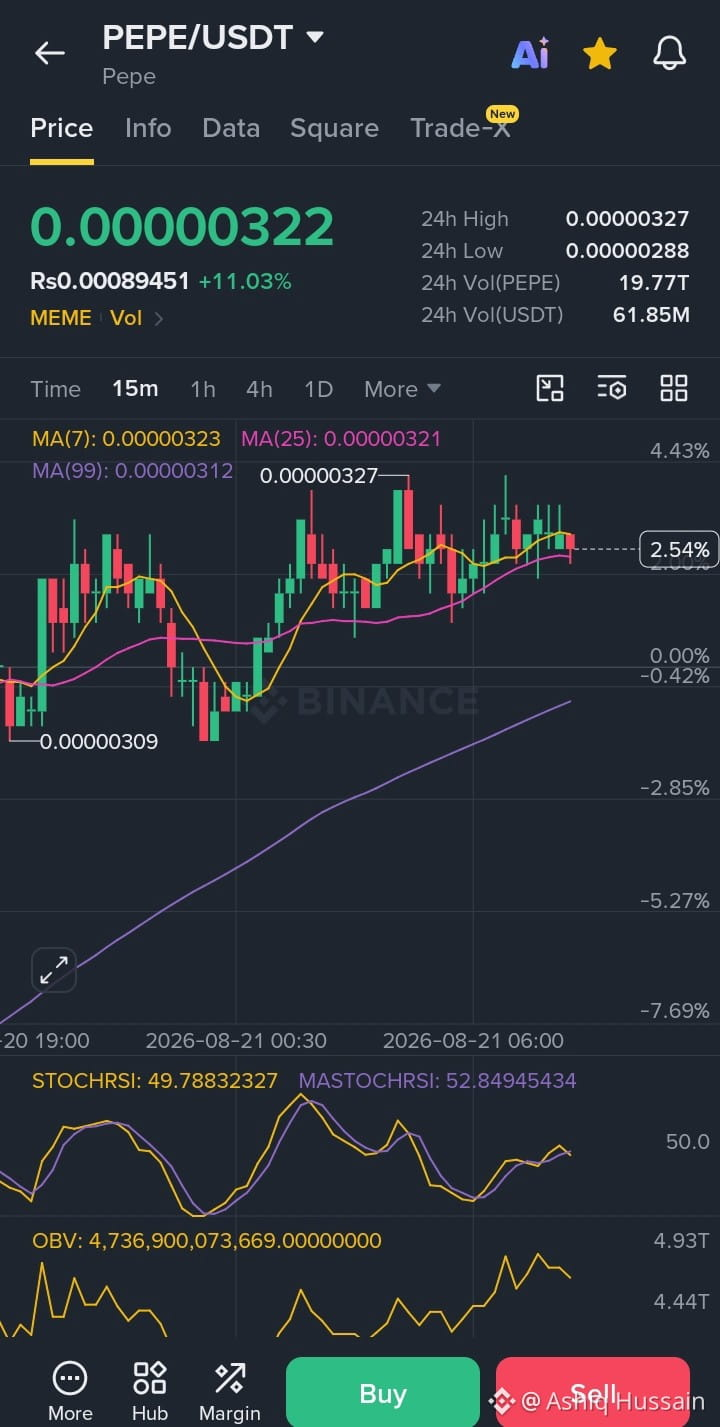Tap the current price 0.00000322
This screenshot has height=1427, width=720.
(x=182, y=227)
